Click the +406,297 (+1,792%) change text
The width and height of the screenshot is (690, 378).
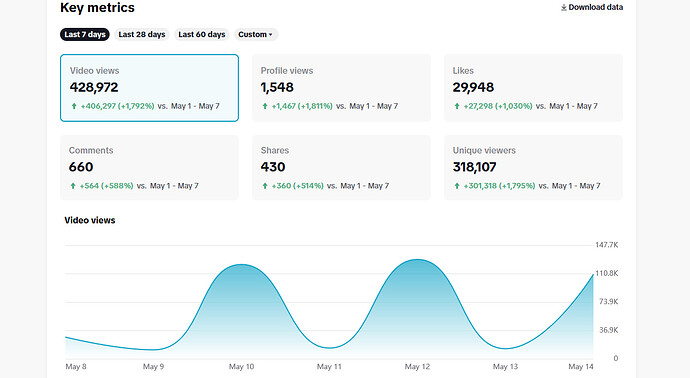pyautogui.click(x=117, y=106)
